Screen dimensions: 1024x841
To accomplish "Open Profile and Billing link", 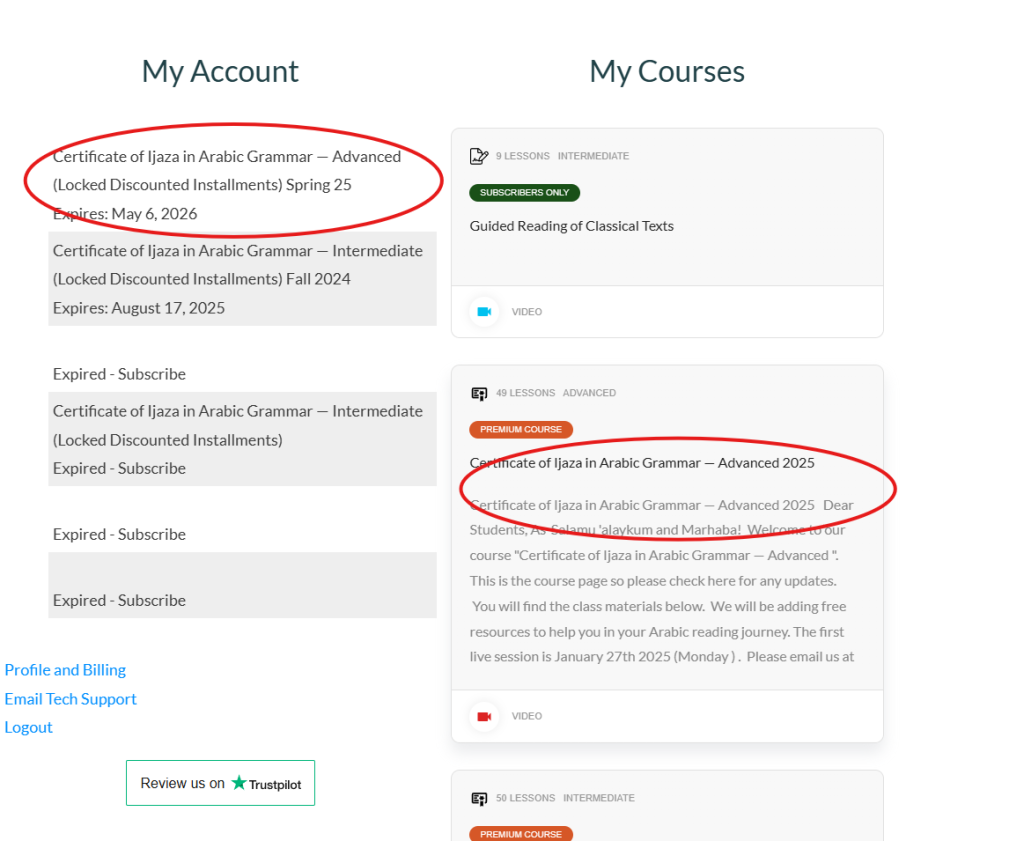I will tap(65, 670).
